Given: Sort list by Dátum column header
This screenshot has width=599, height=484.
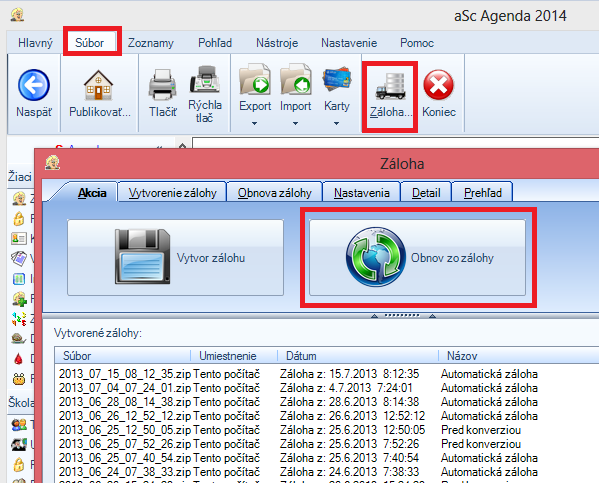Looking at the screenshot, I should coord(358,356).
